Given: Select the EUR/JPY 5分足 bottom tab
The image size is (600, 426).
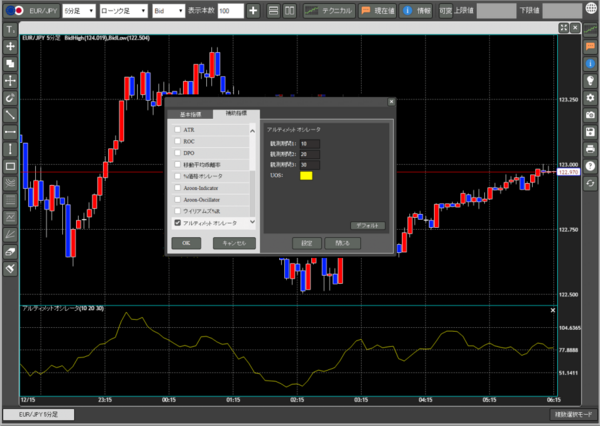Looking at the screenshot, I should pos(39,414).
